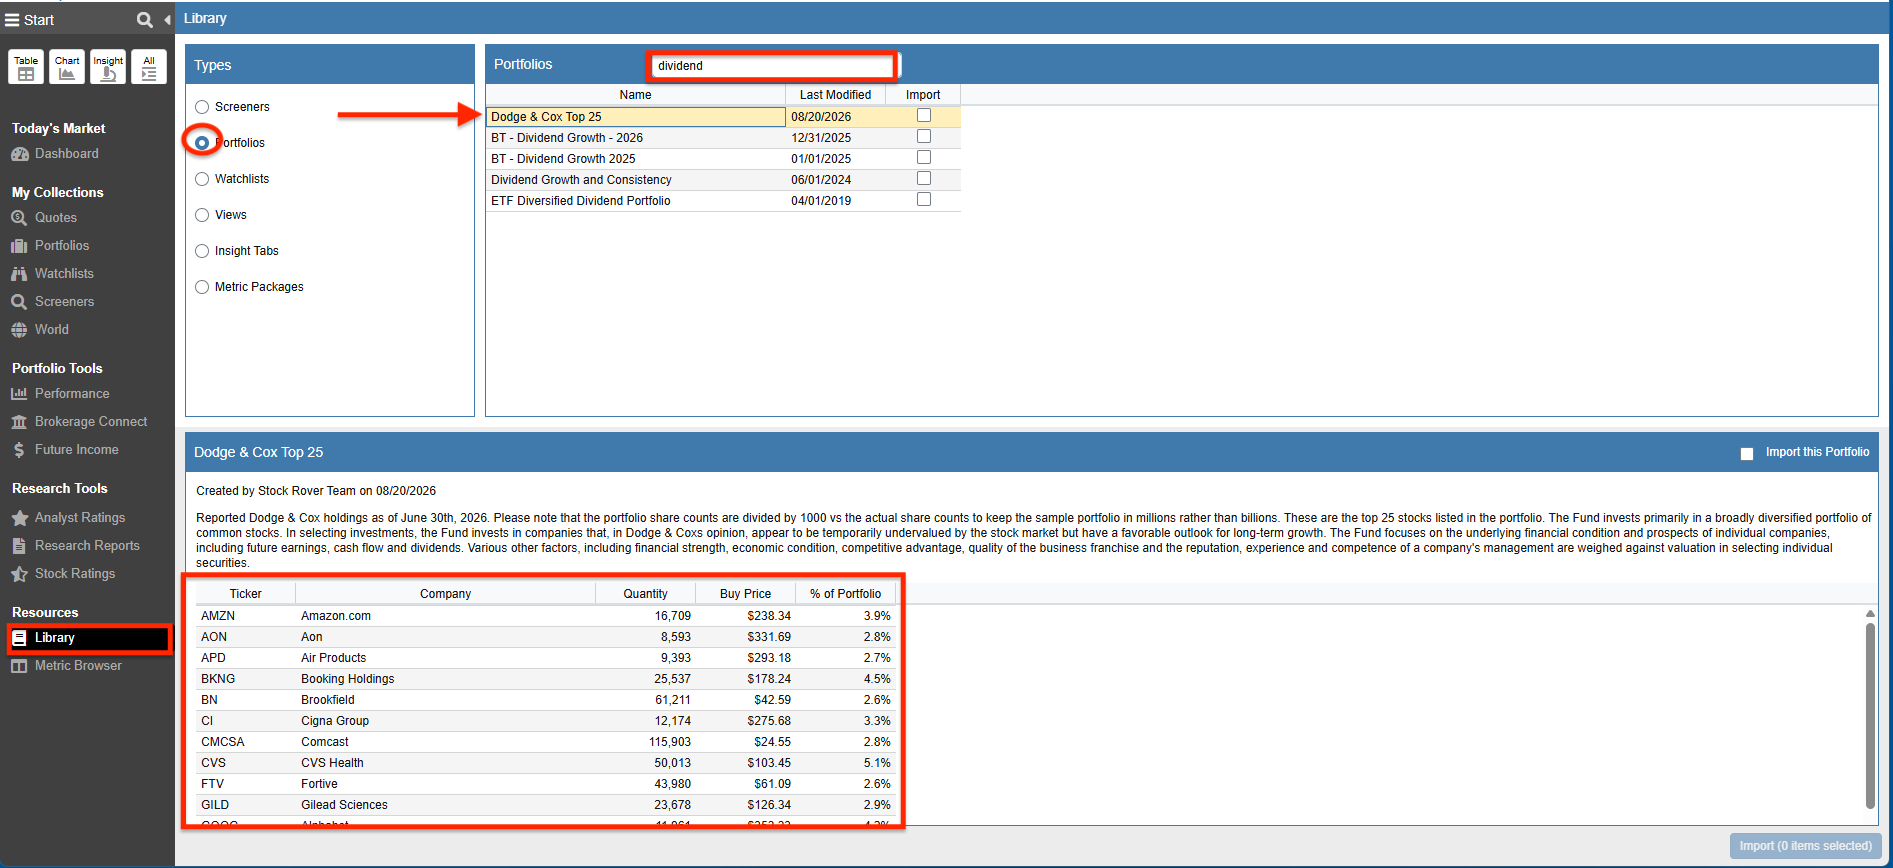Collapse the sidebar with the arrow
The width and height of the screenshot is (1893, 868).
coord(167,20)
